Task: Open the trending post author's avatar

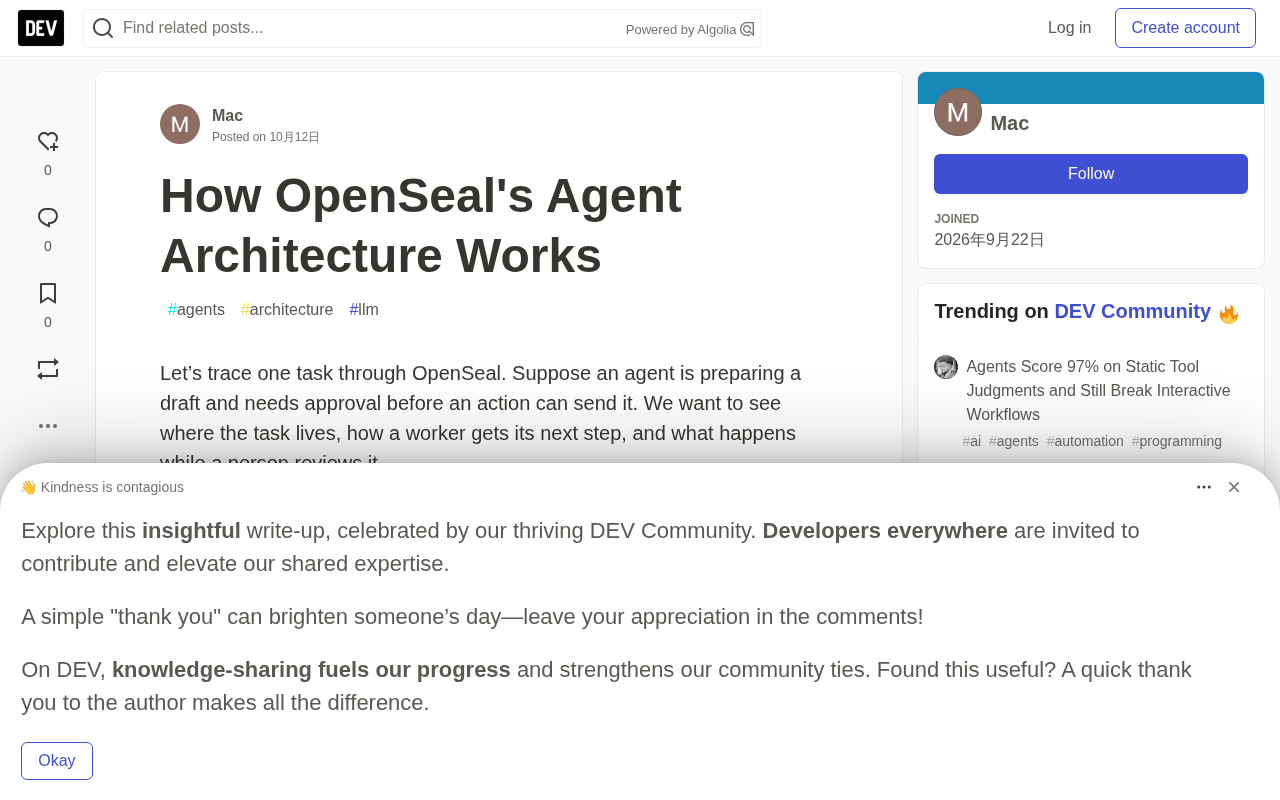Action: pos(946,367)
